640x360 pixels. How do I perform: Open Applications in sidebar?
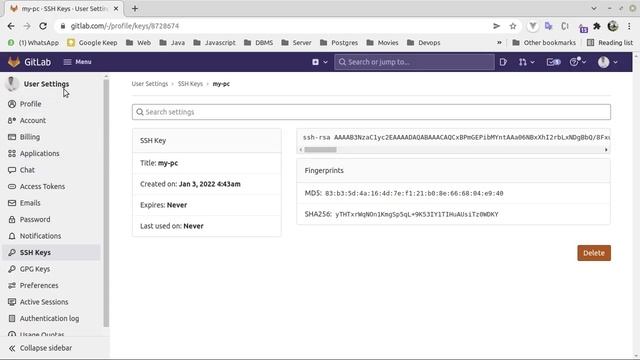tap(39, 153)
